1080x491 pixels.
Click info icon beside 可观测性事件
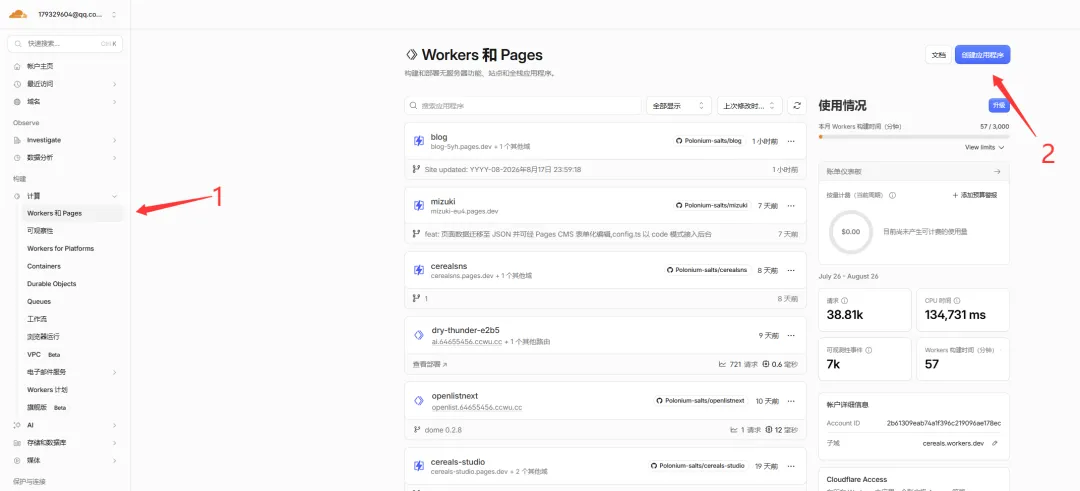[869, 350]
